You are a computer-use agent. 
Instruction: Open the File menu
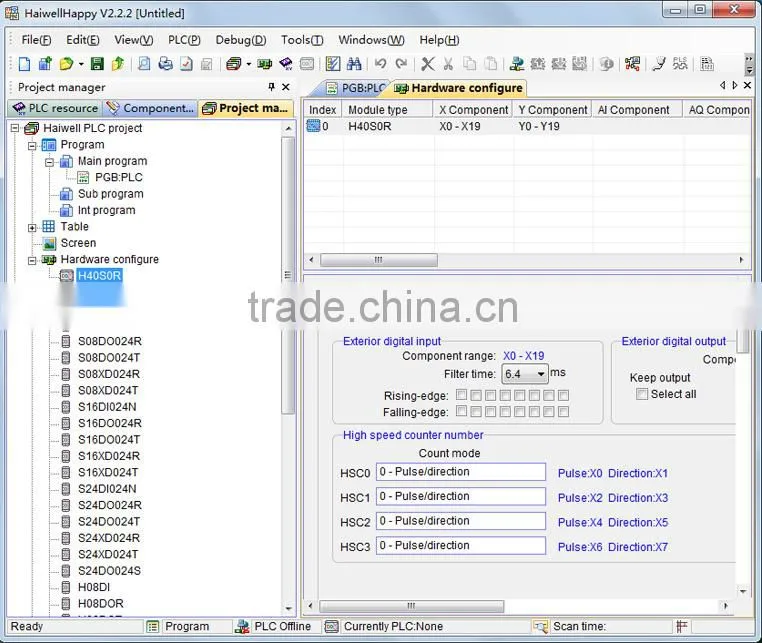pyautogui.click(x=36, y=40)
